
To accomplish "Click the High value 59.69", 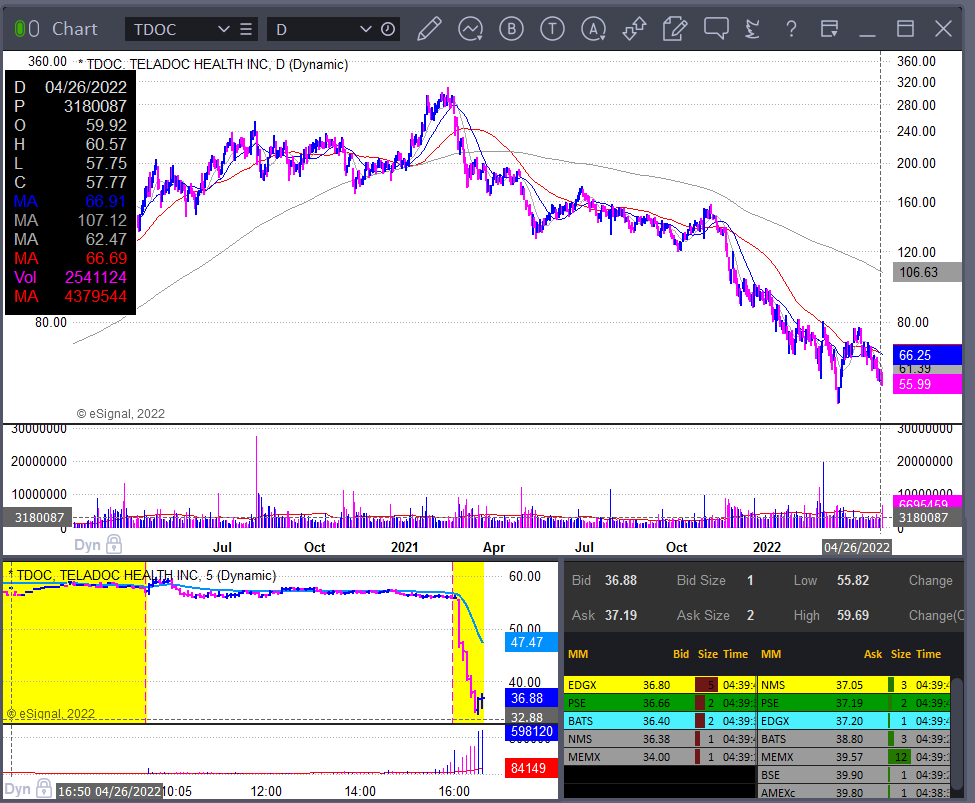I will [853, 615].
